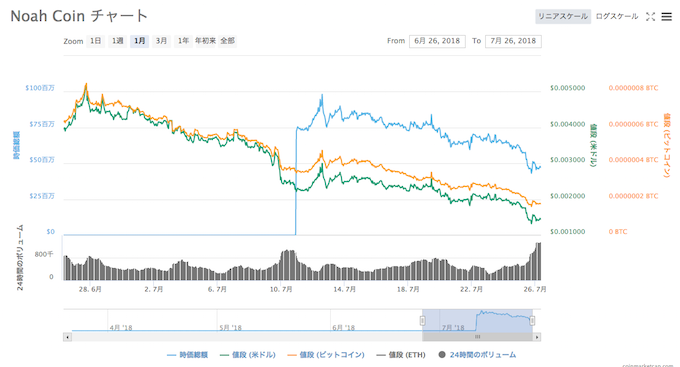
Task: Switch to ログスケール (log scale)
Action: click(x=616, y=16)
